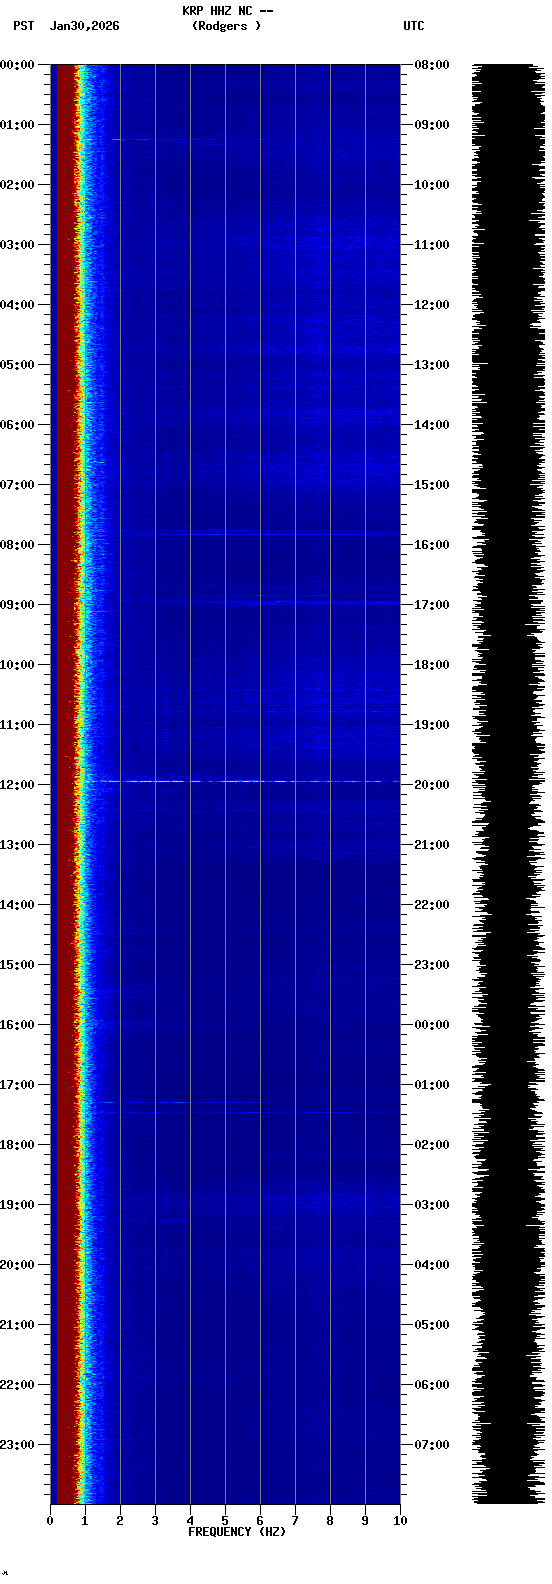Click the frequency axis tick label 0
Screen dimensions: 552x1584
[50, 1521]
